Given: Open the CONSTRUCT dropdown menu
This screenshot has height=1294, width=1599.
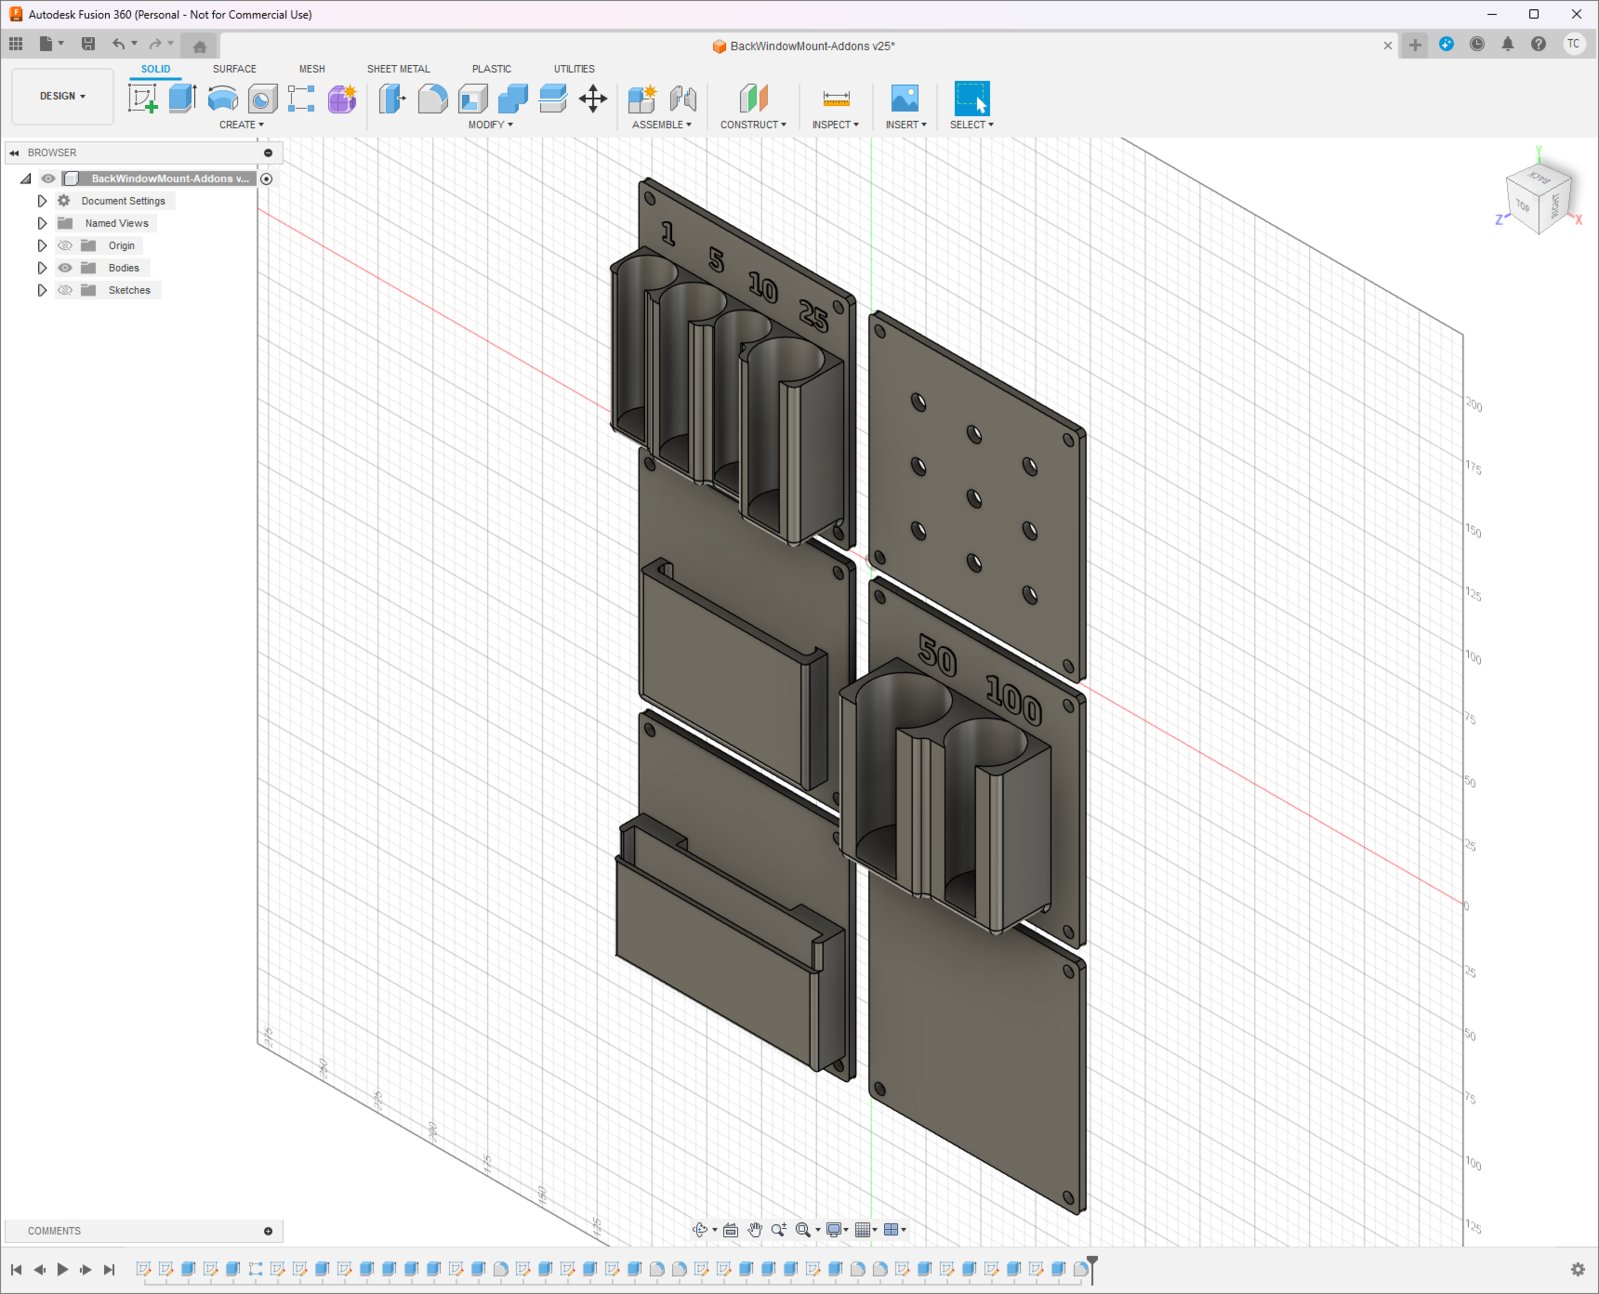Looking at the screenshot, I should (753, 125).
